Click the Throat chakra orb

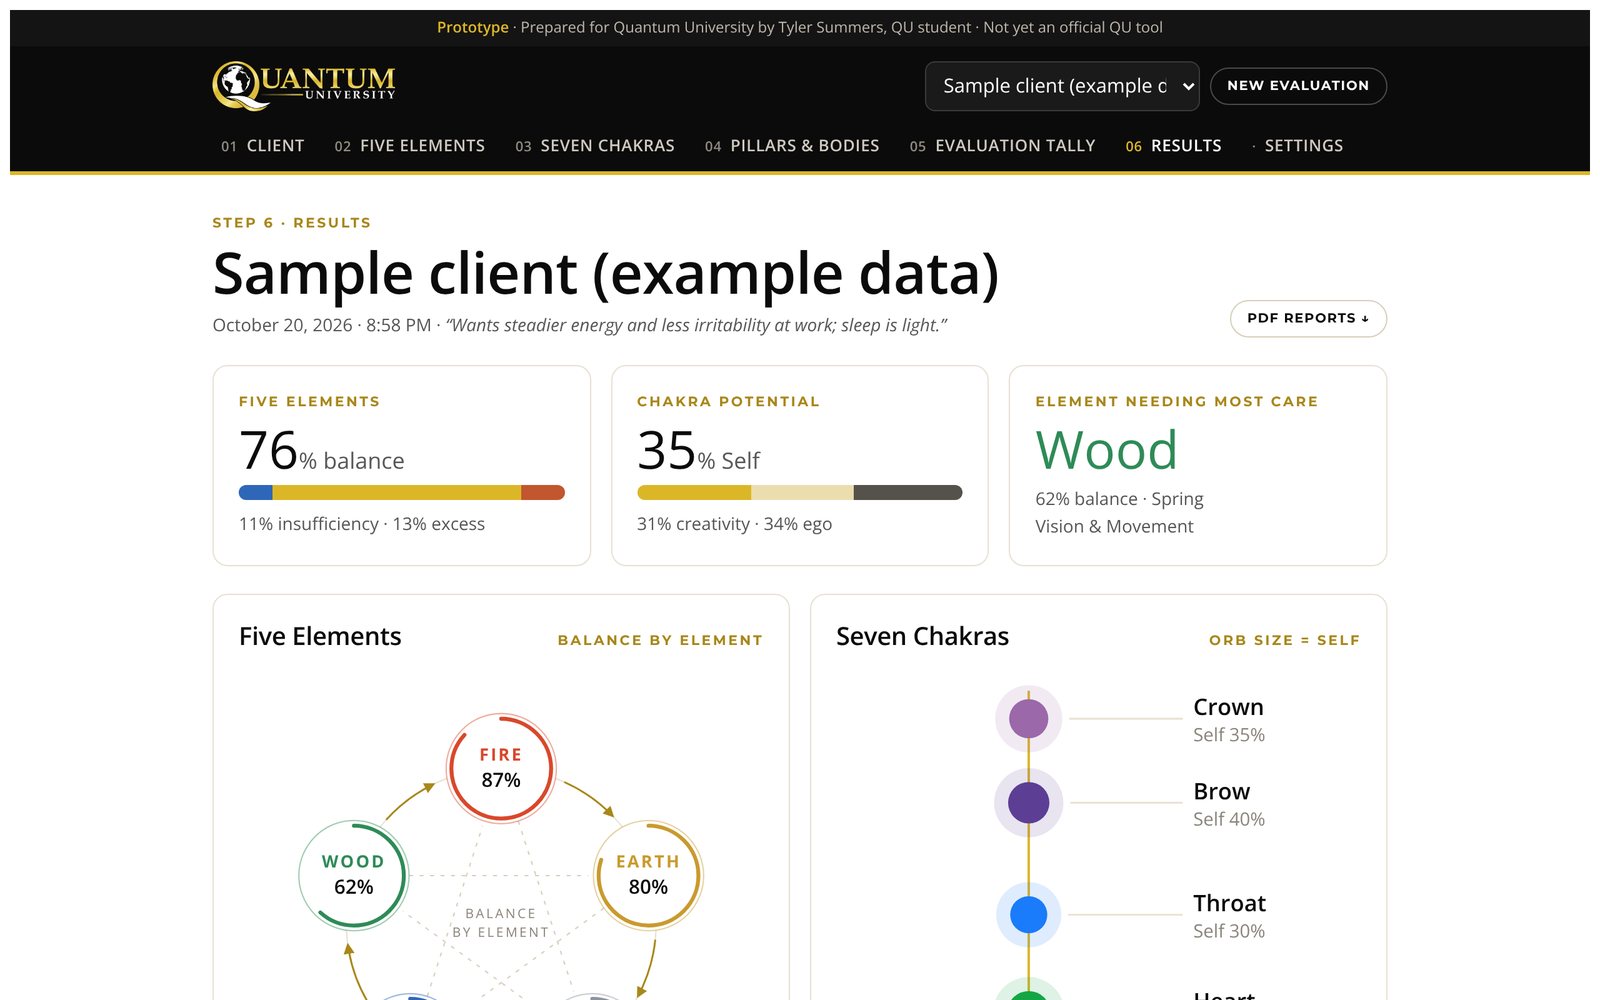pyautogui.click(x=1029, y=914)
